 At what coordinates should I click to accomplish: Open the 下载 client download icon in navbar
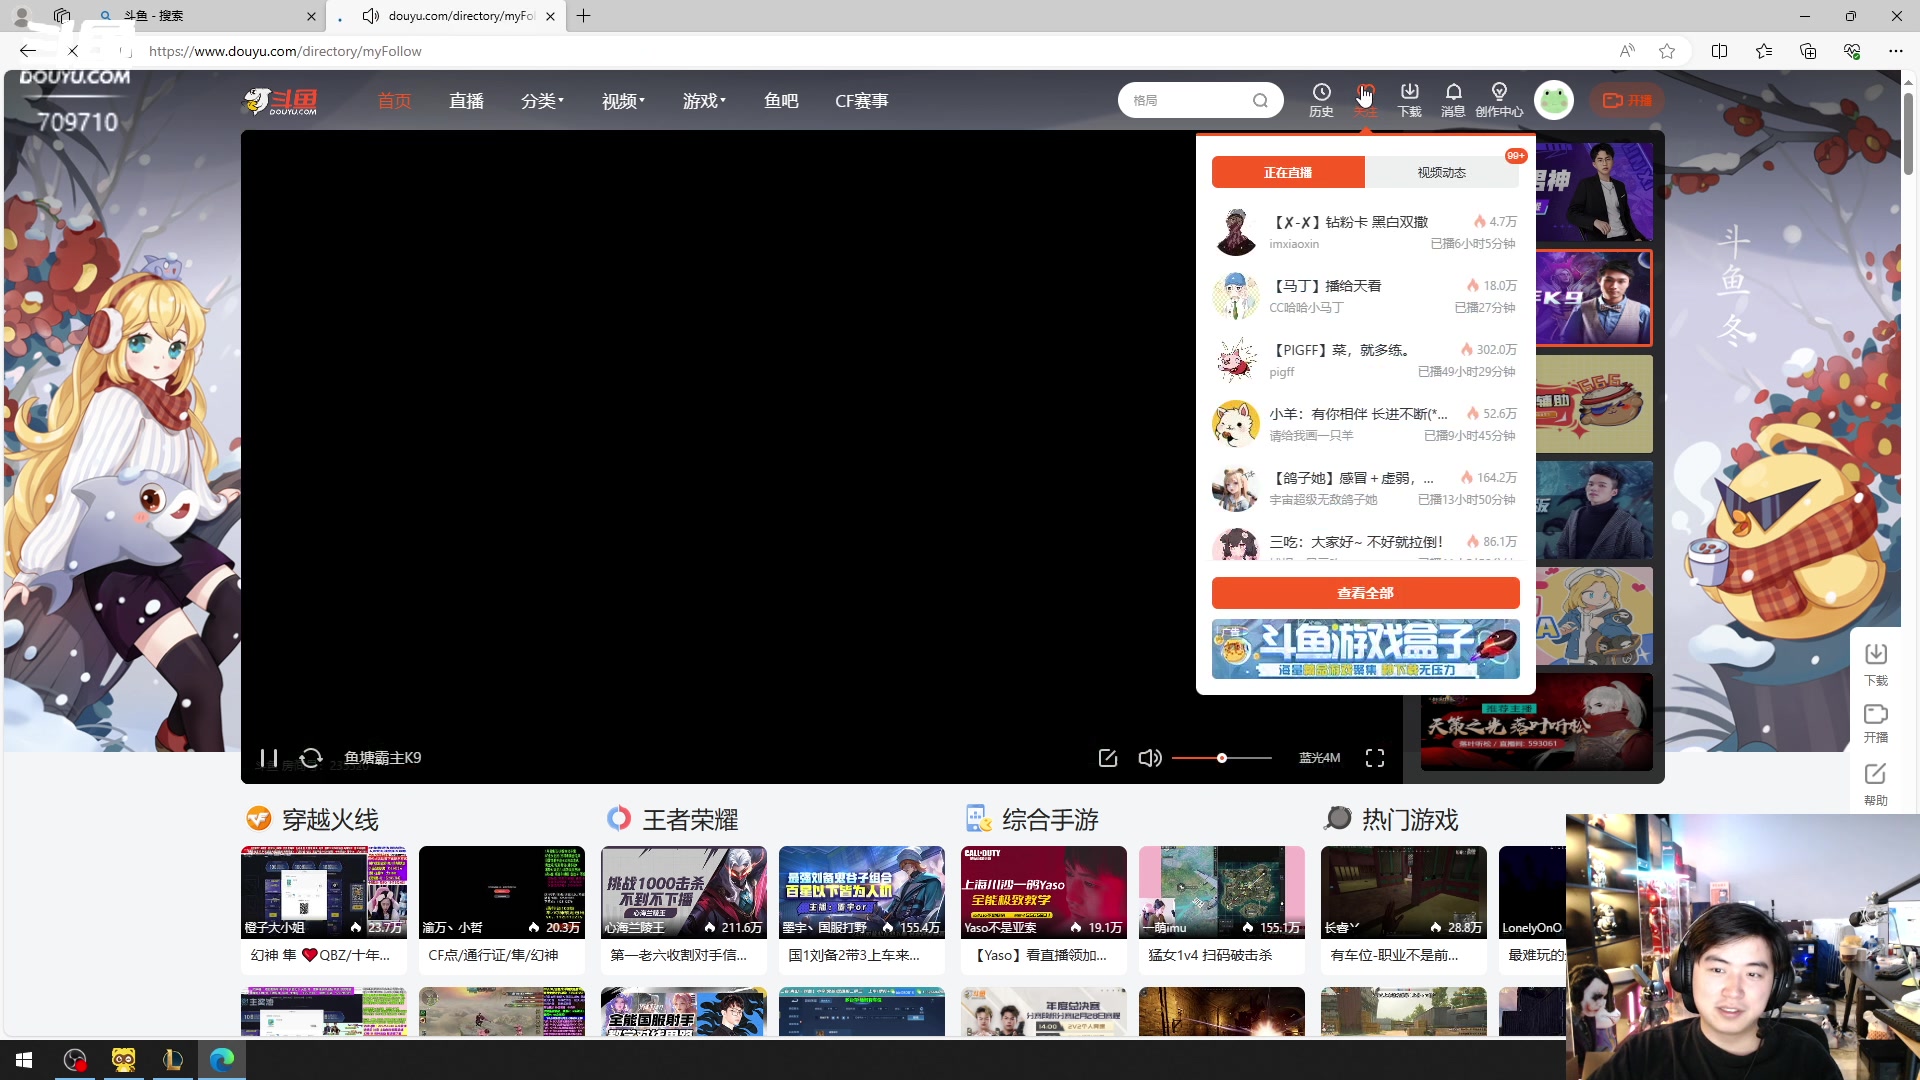pyautogui.click(x=1410, y=99)
